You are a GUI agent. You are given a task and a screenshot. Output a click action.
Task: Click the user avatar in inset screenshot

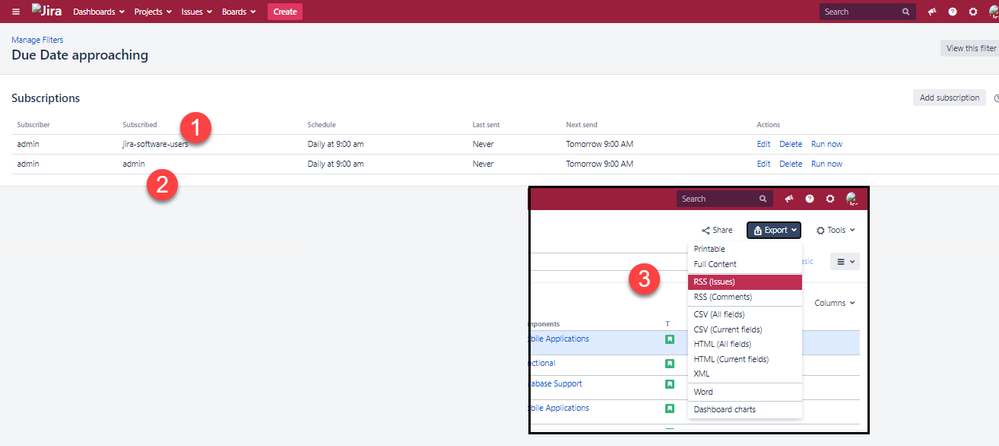click(852, 199)
